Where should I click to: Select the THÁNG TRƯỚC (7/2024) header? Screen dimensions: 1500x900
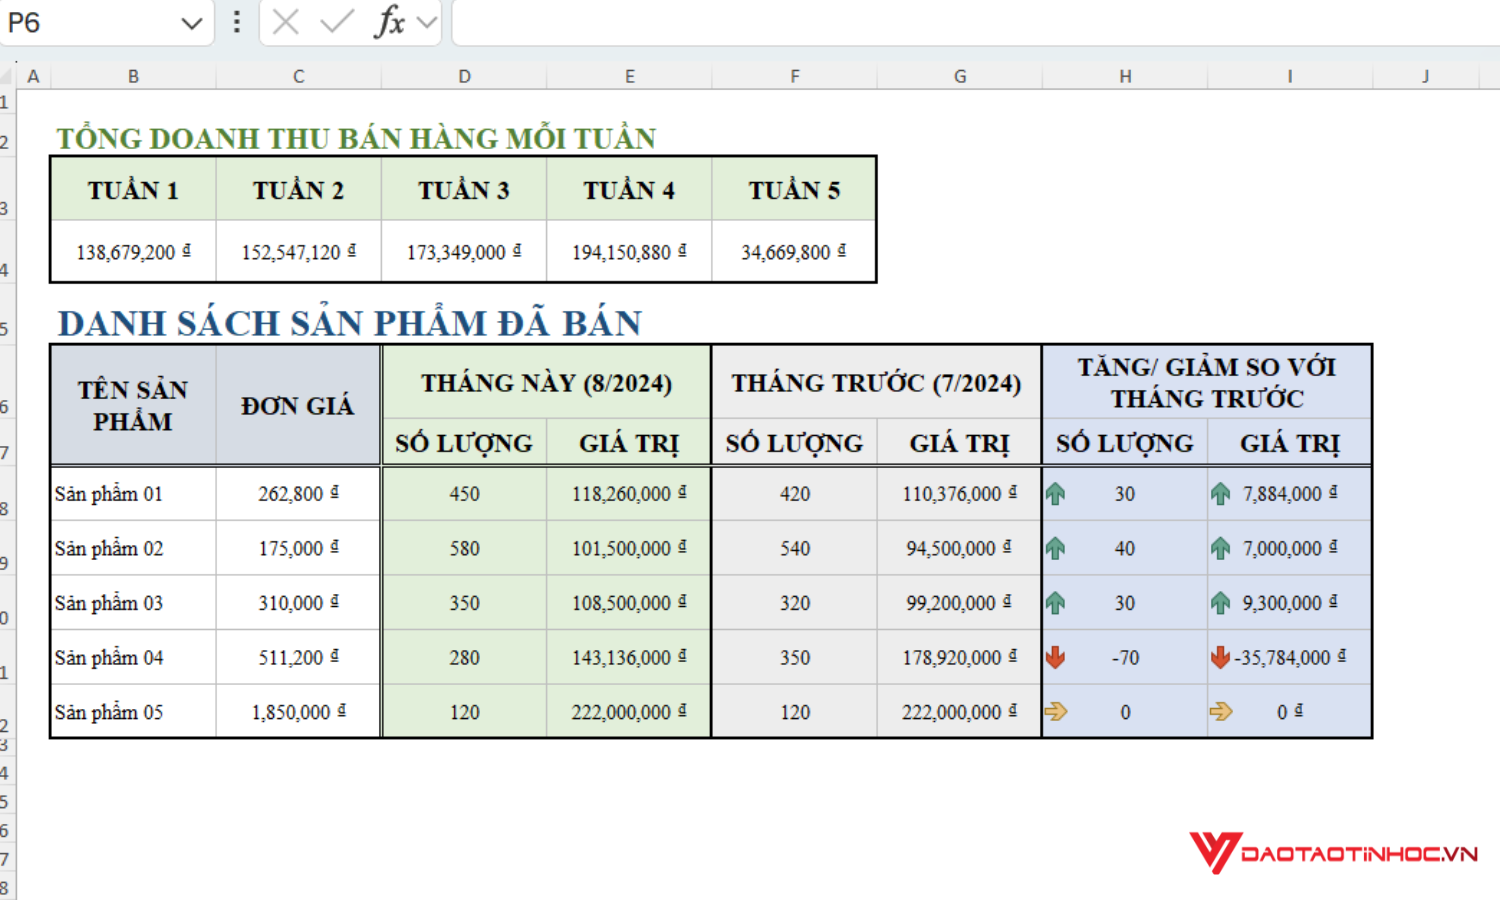877,383
